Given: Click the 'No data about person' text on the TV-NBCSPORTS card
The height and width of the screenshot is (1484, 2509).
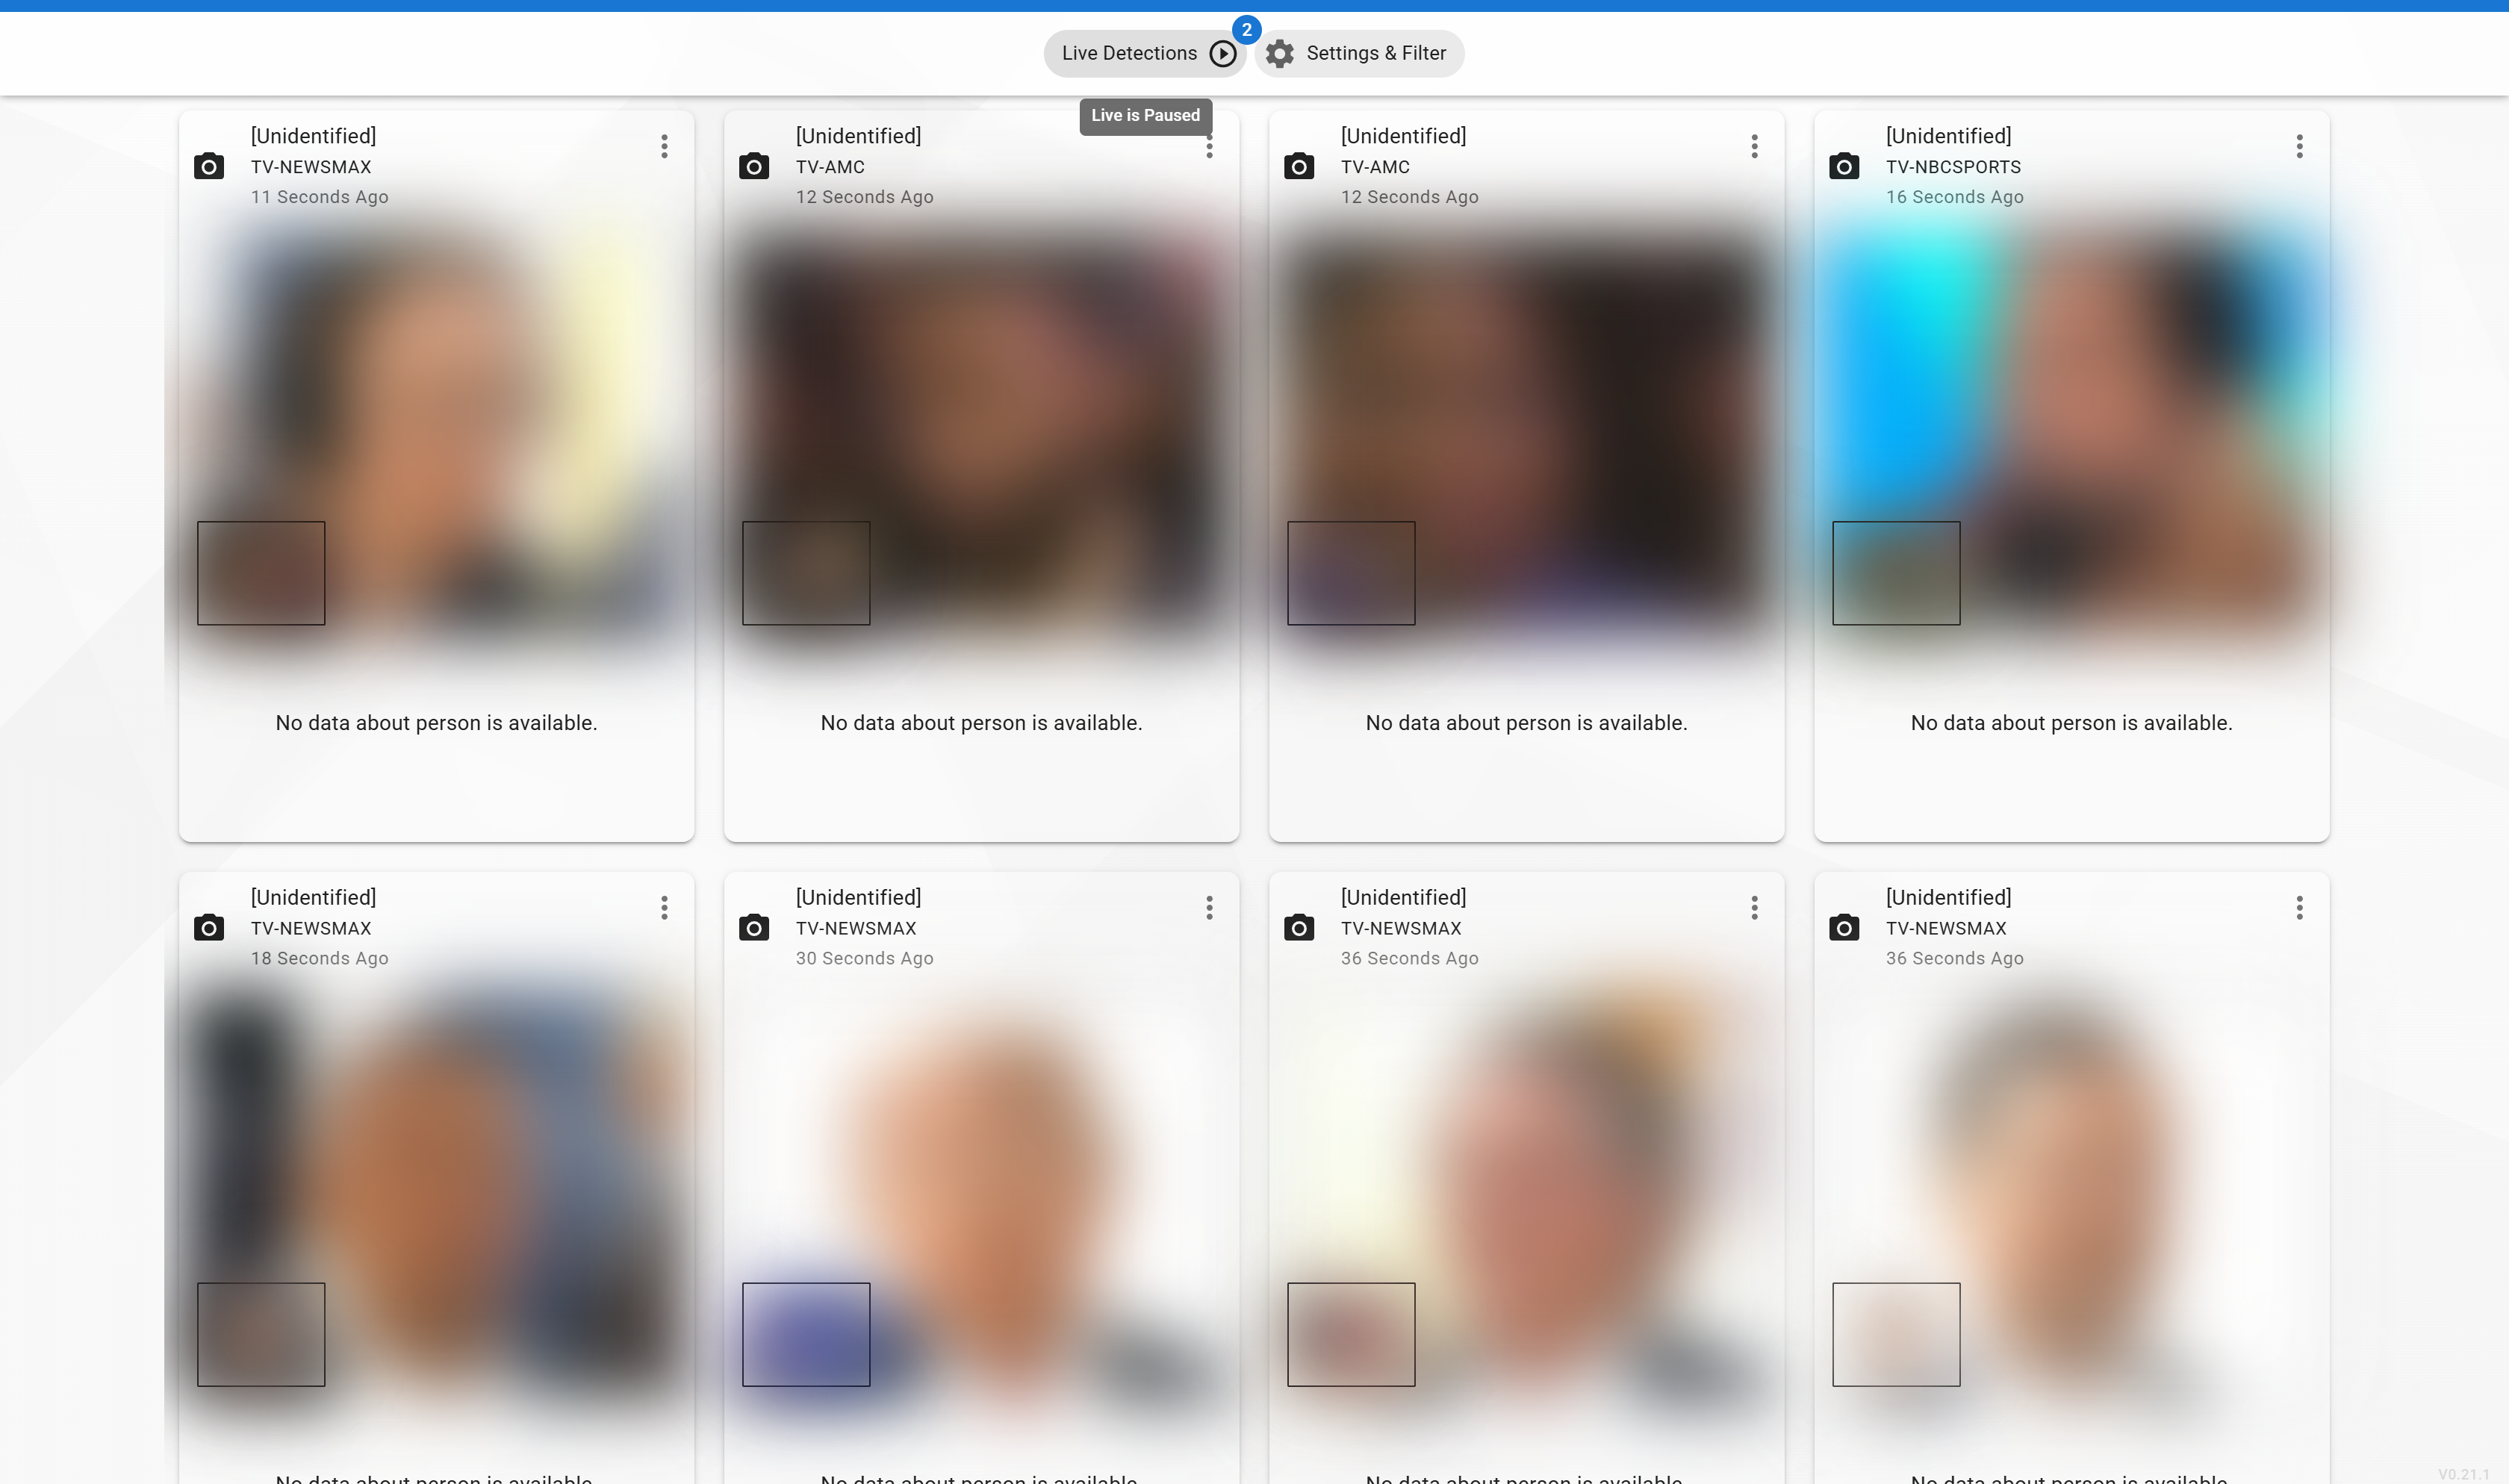Looking at the screenshot, I should click(2071, 723).
